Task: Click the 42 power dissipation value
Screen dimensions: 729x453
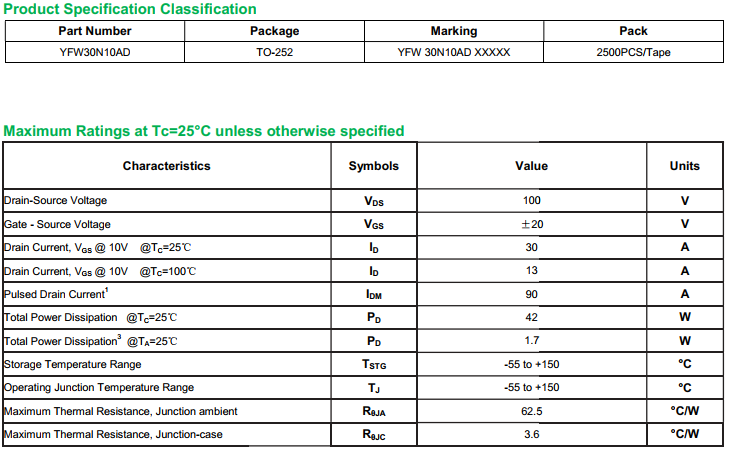Action: (531, 317)
